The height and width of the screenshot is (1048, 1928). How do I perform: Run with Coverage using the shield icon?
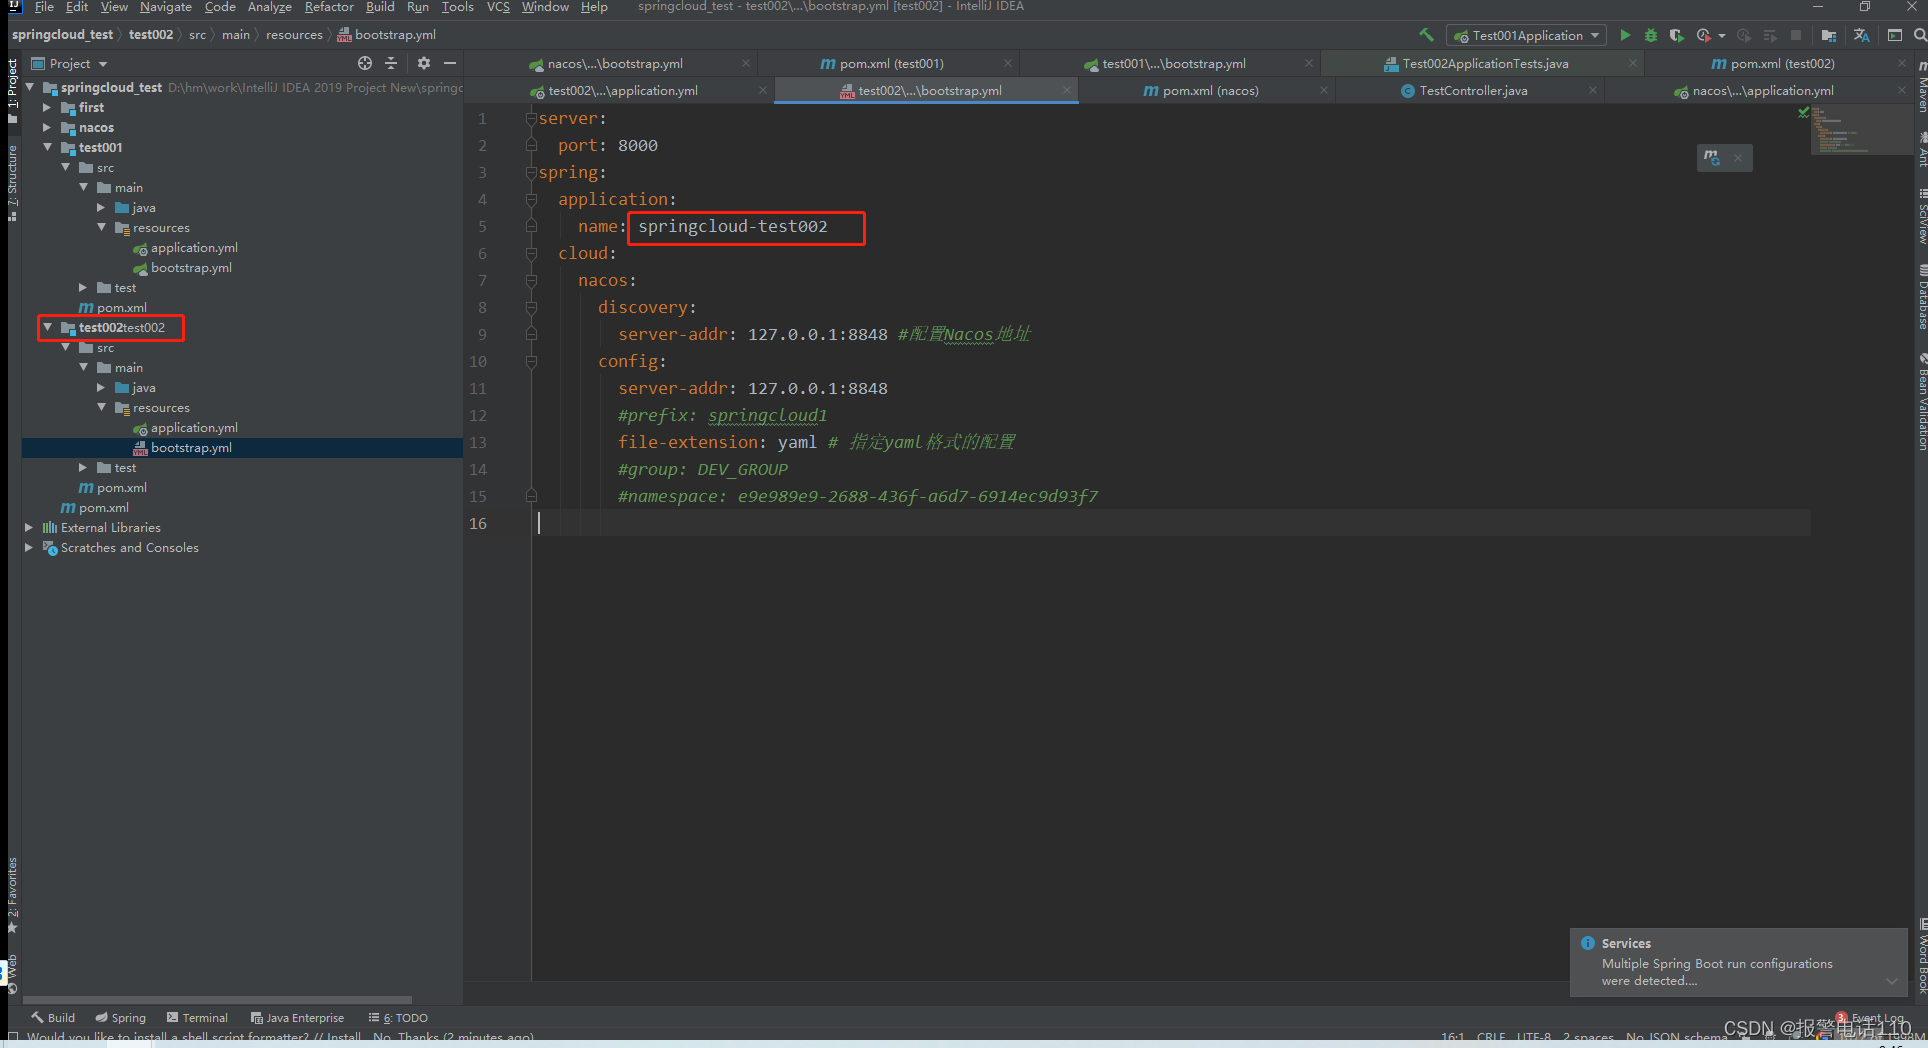[x=1677, y=35]
